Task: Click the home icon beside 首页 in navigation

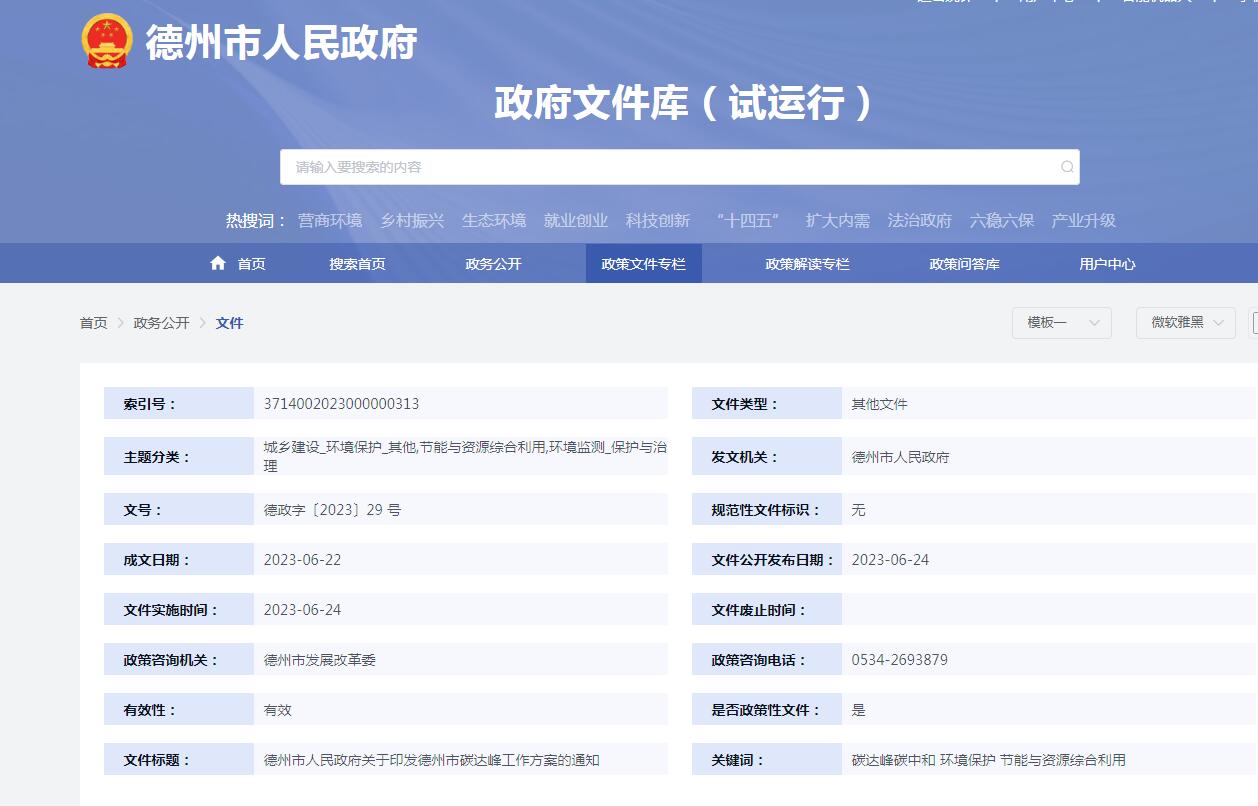Action: click(x=217, y=263)
